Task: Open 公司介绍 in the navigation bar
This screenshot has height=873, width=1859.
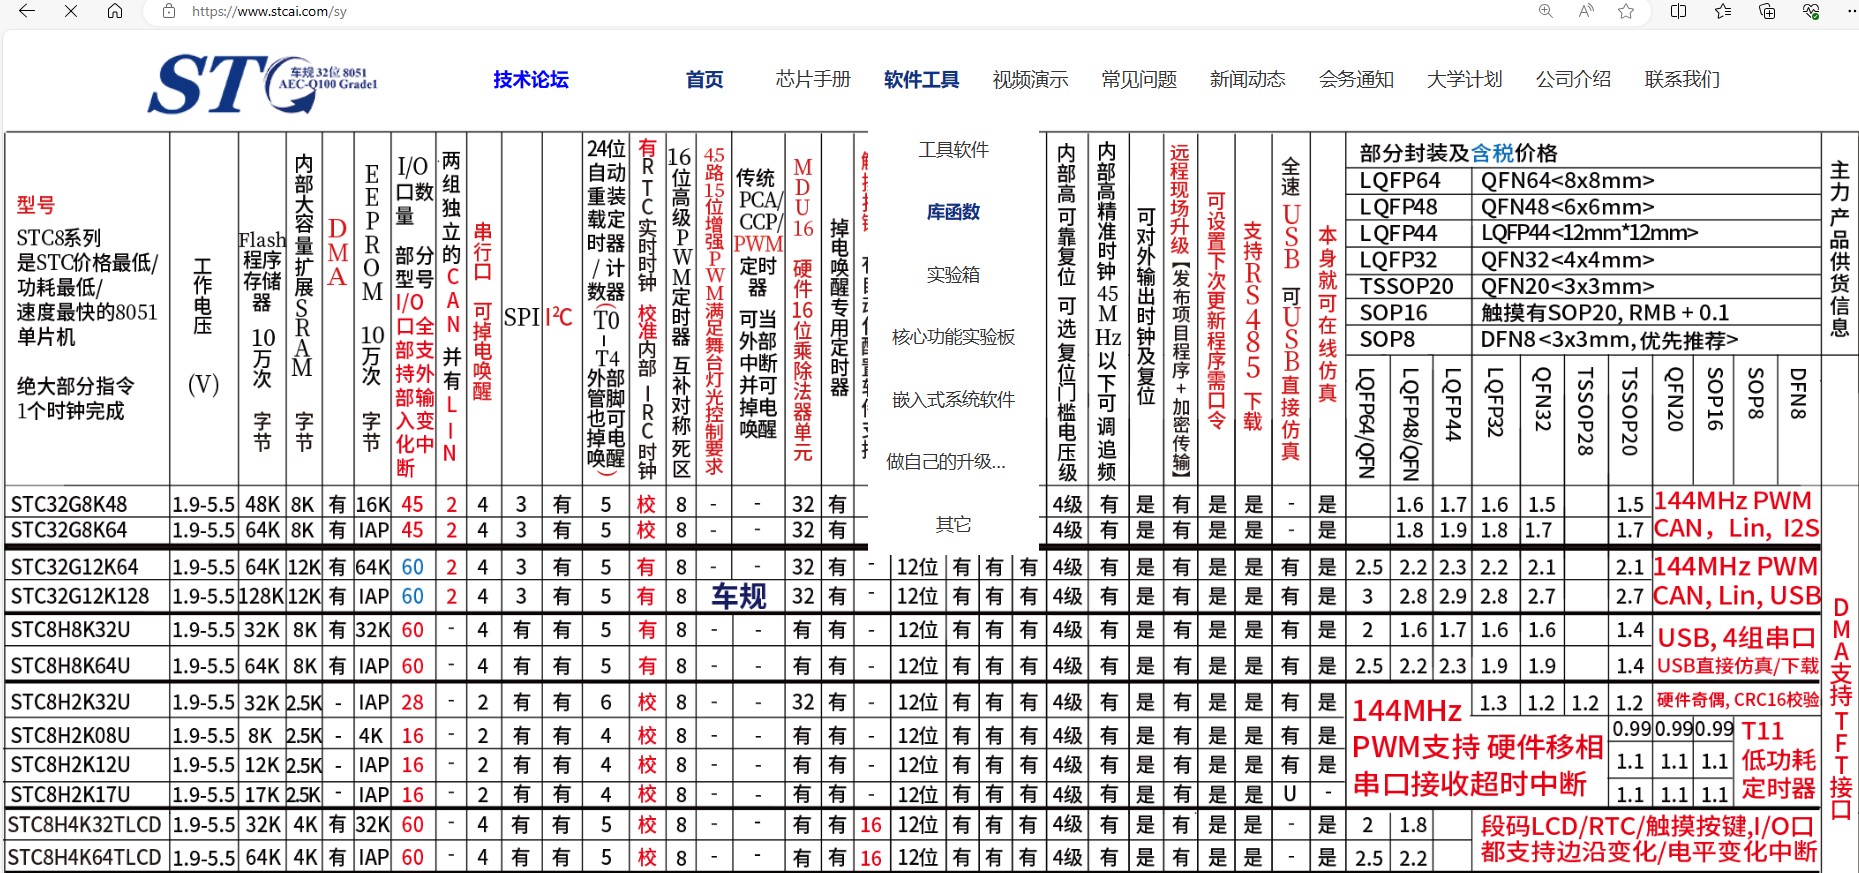Action: (x=1574, y=79)
